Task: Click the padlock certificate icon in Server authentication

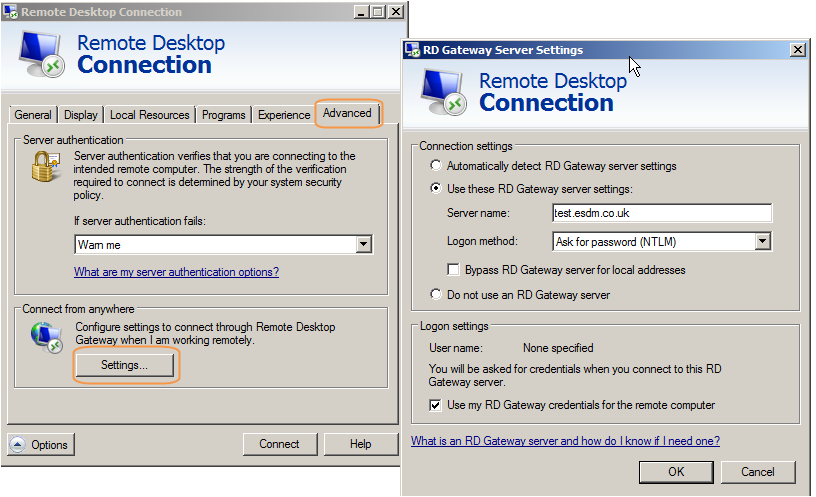Action: 45,167
